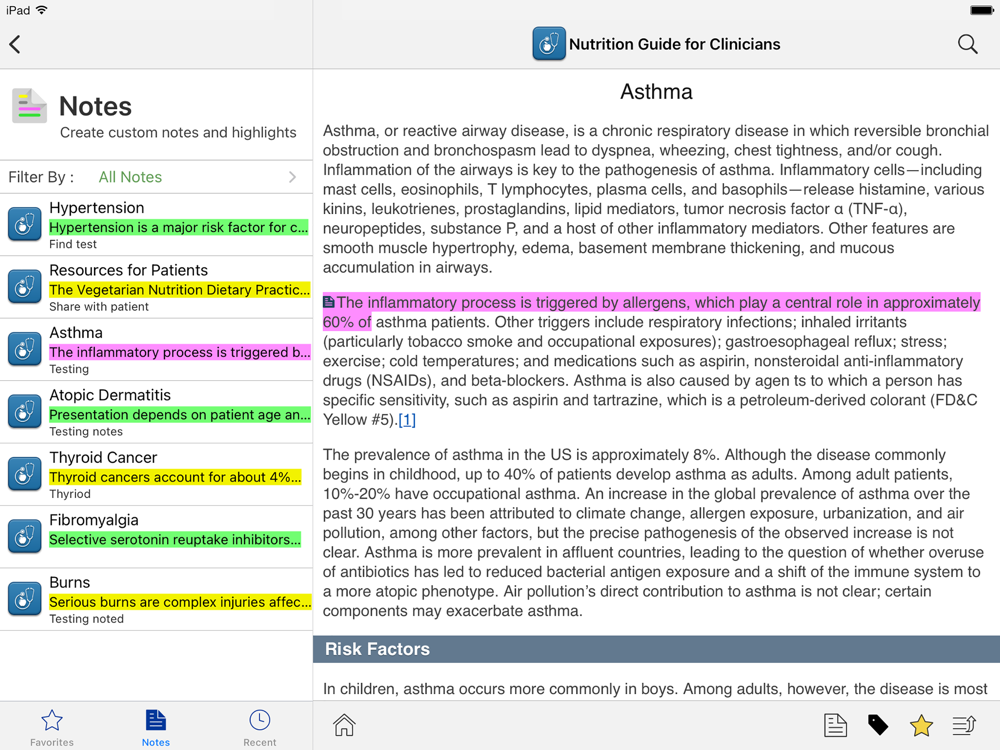Expand the Filter By All Notes chevron
This screenshot has width=1000, height=750.
point(292,177)
